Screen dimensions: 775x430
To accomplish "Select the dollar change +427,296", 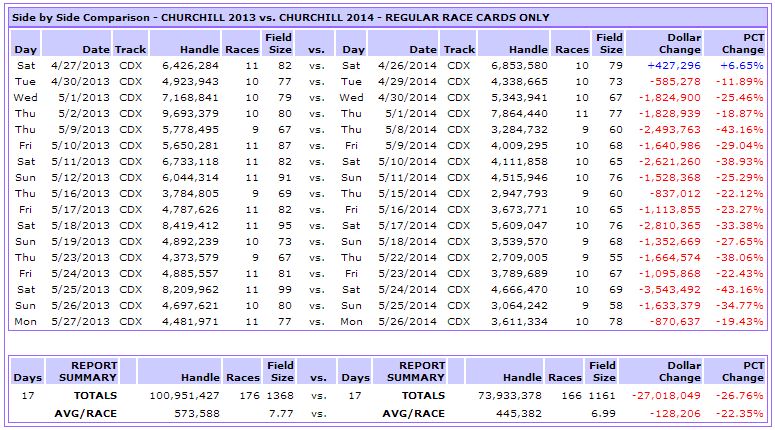I will pos(674,66).
